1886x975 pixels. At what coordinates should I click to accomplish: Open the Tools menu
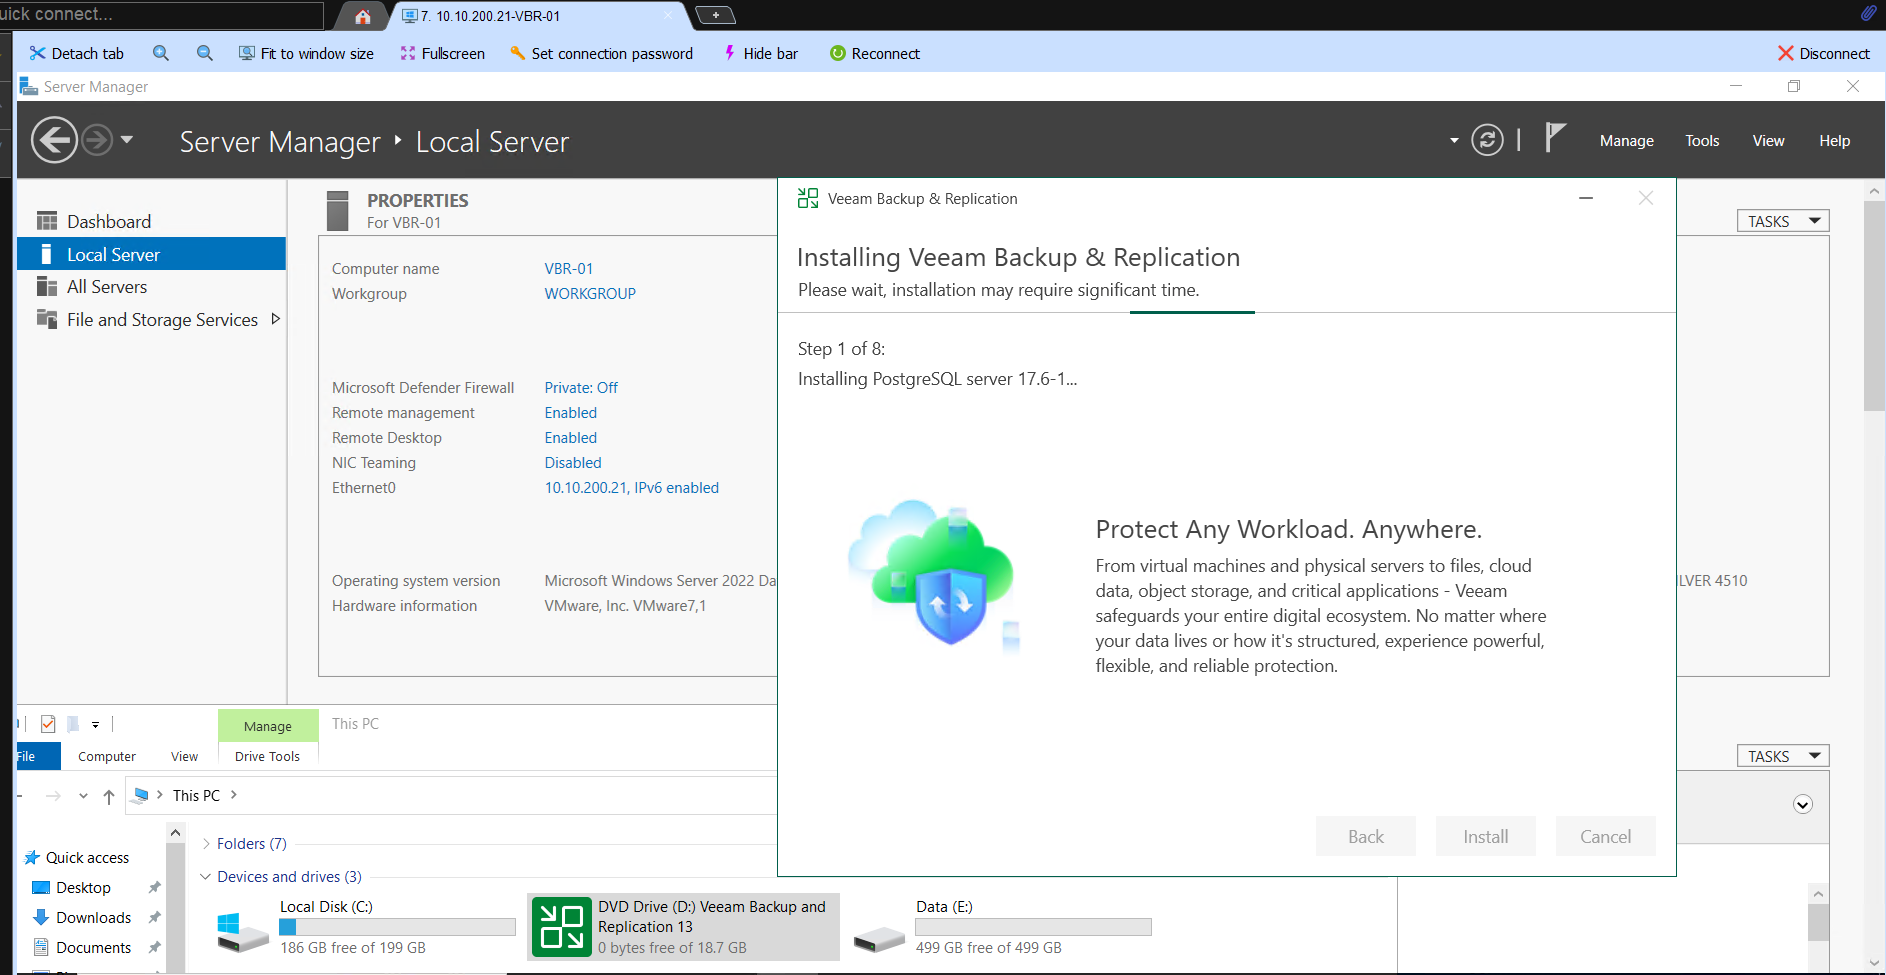pyautogui.click(x=1702, y=141)
